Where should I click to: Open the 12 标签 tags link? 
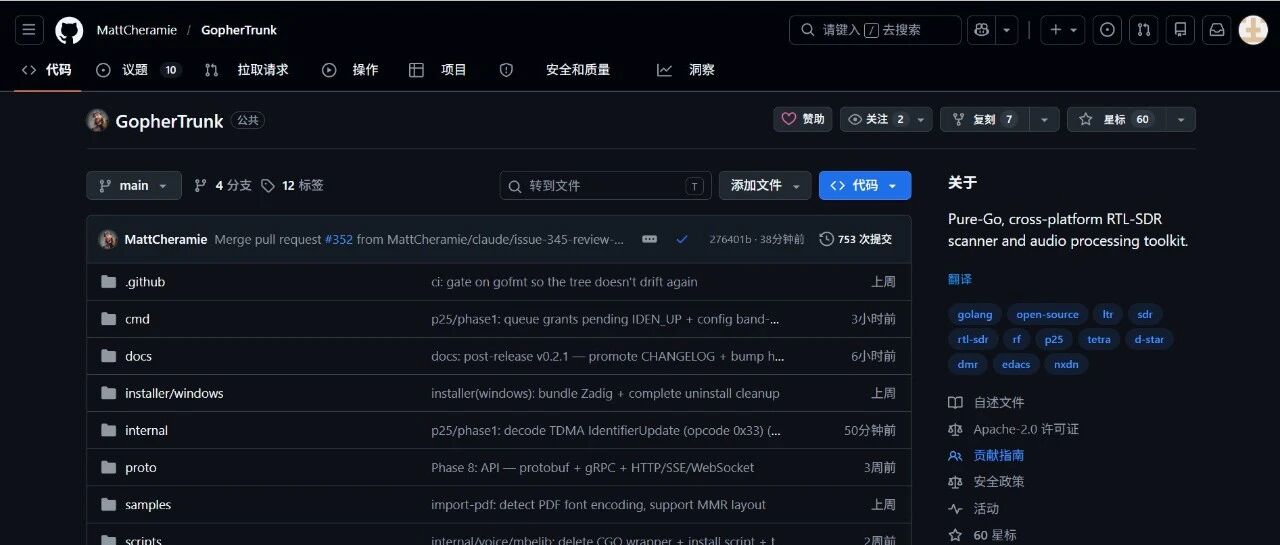[292, 185]
